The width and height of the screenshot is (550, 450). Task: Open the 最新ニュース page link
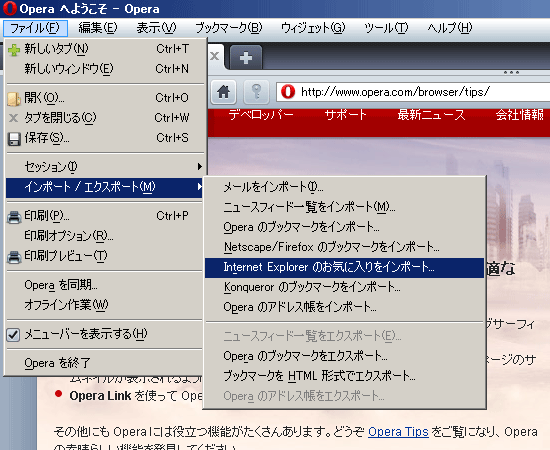point(431,115)
